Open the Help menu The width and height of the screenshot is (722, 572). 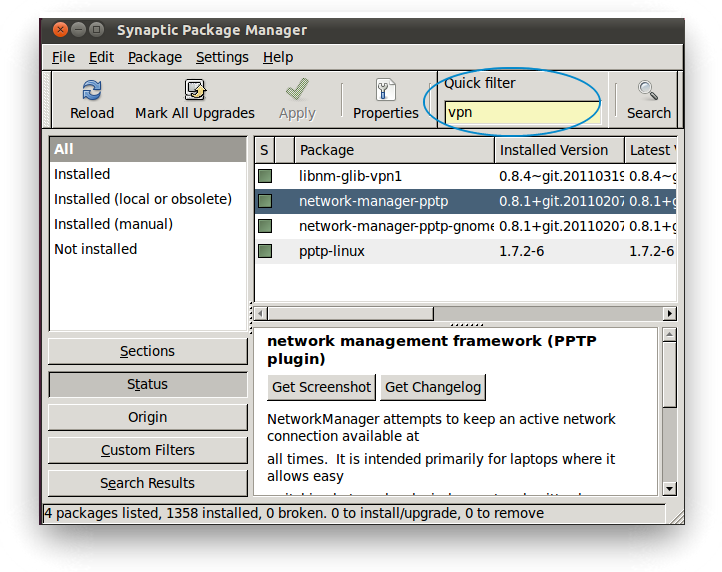click(x=278, y=57)
